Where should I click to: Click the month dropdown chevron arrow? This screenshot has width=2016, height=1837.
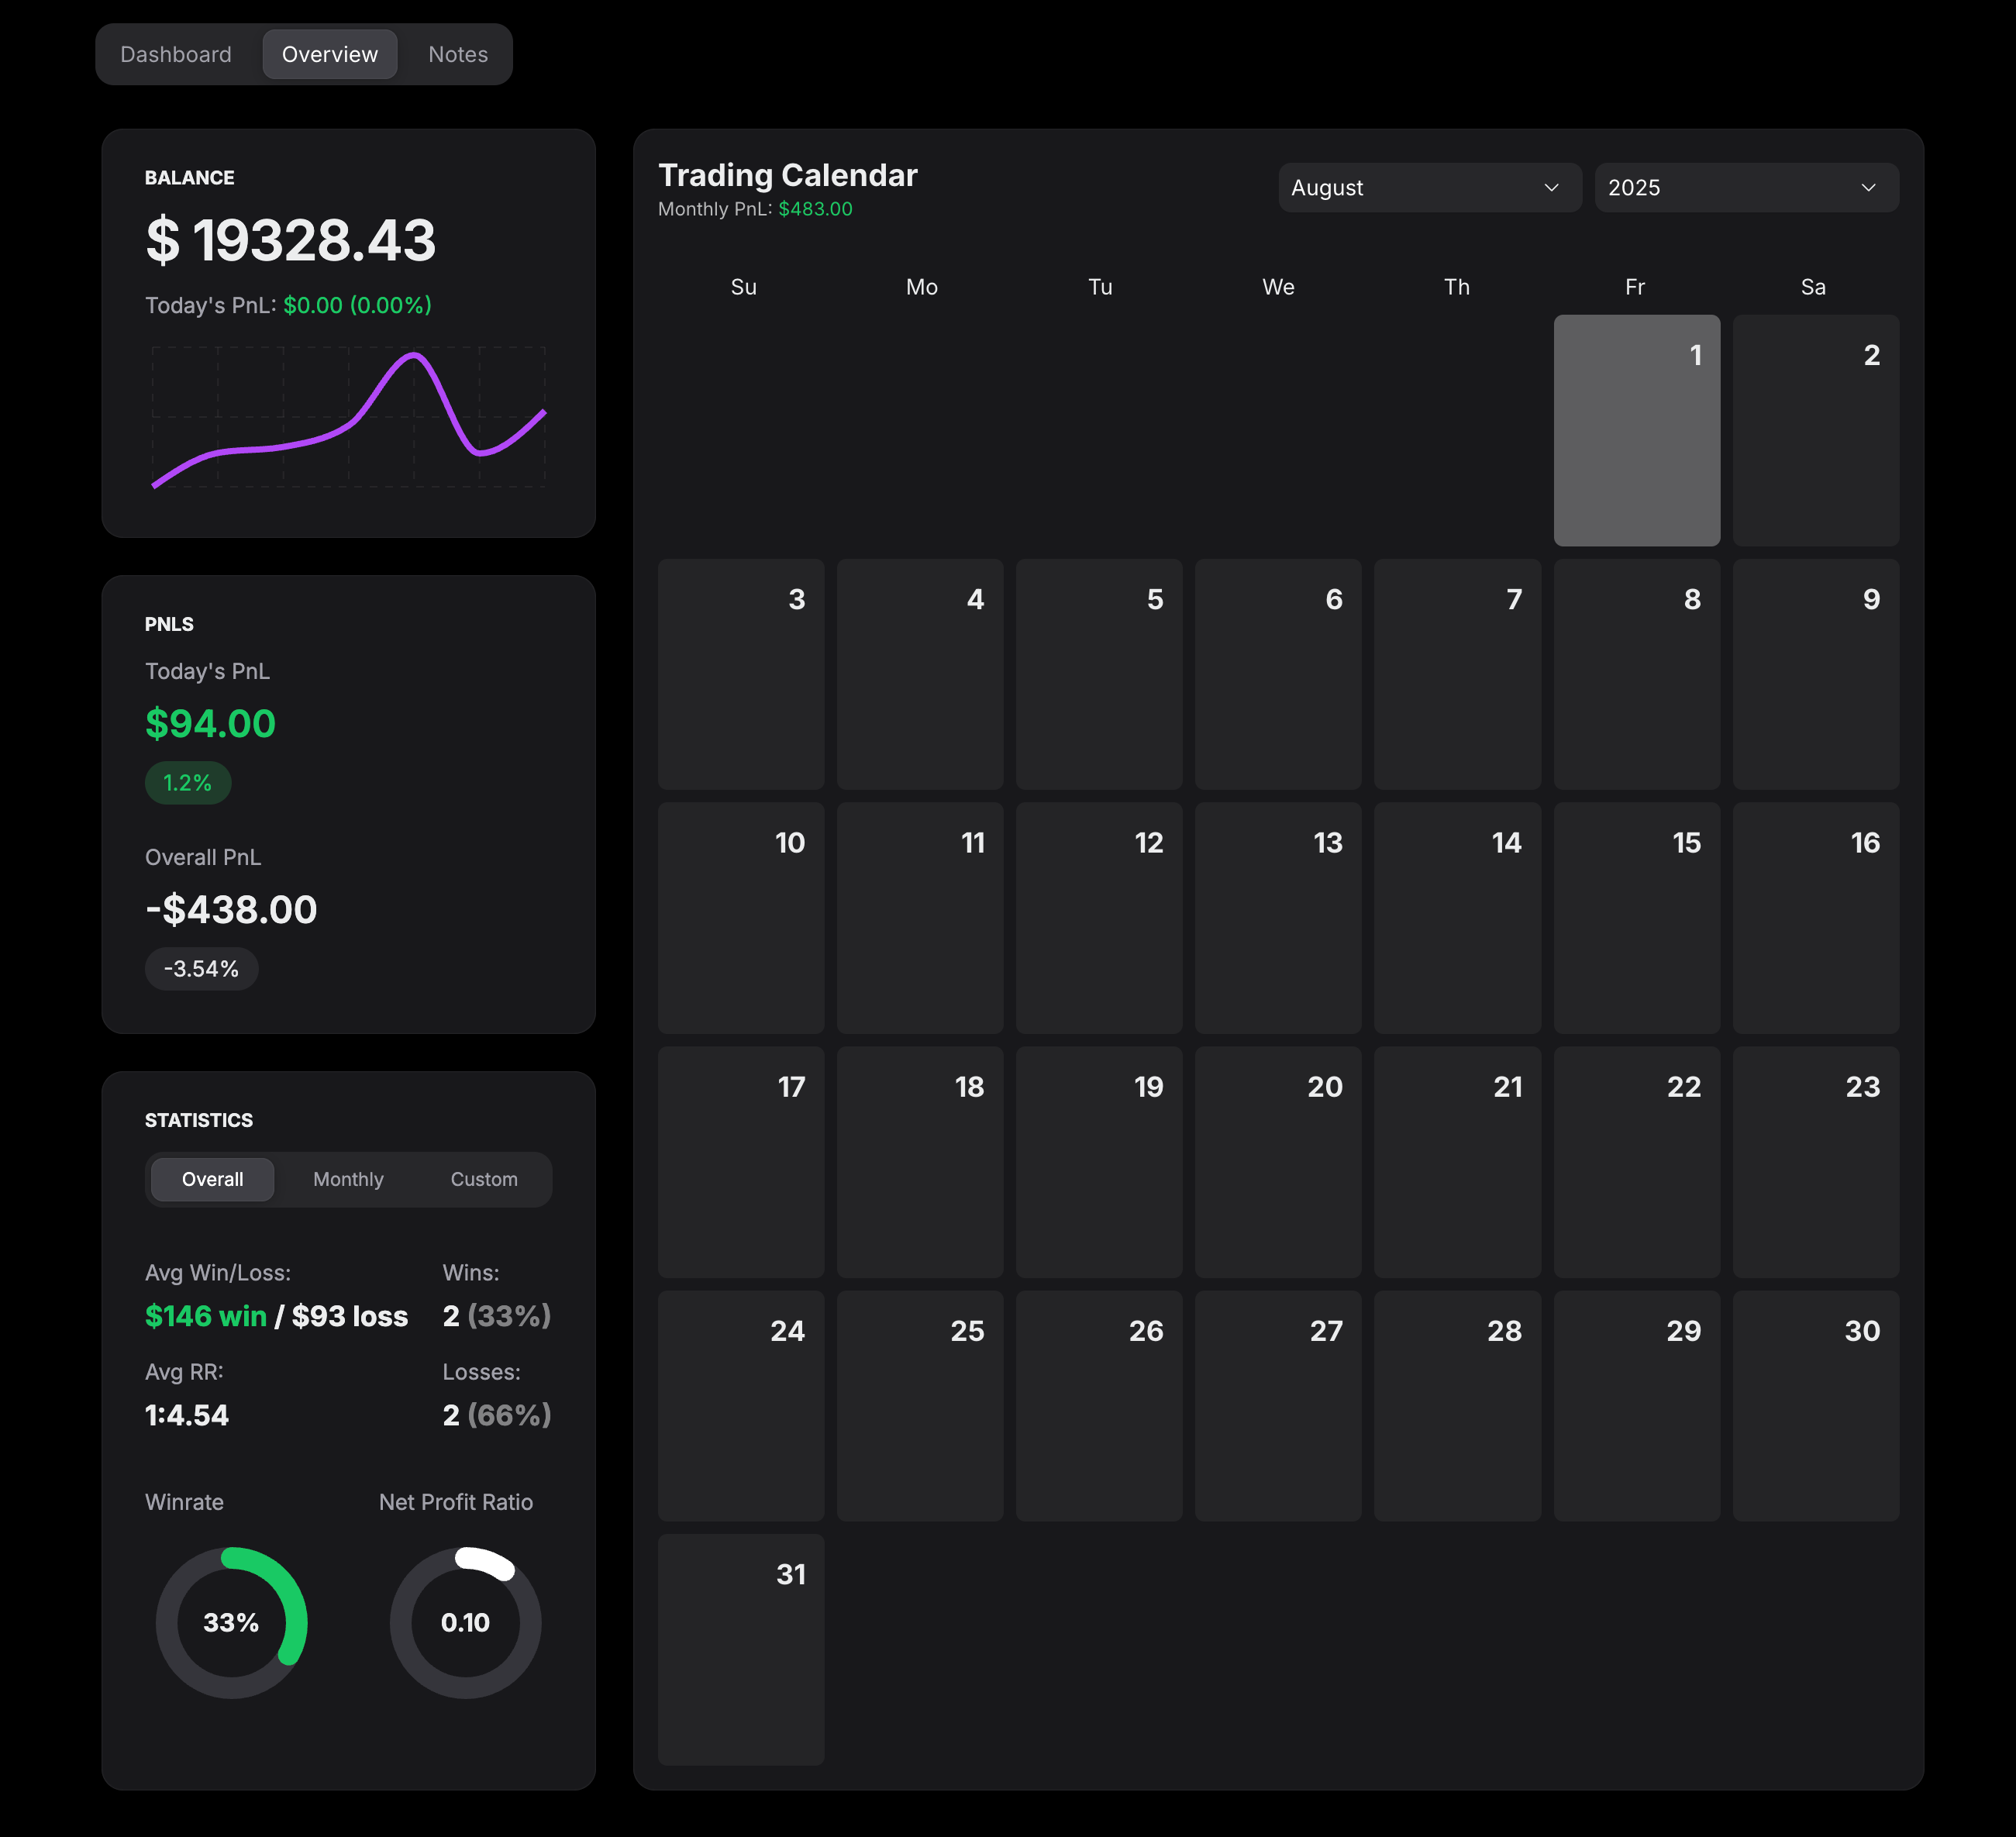[x=1551, y=188]
